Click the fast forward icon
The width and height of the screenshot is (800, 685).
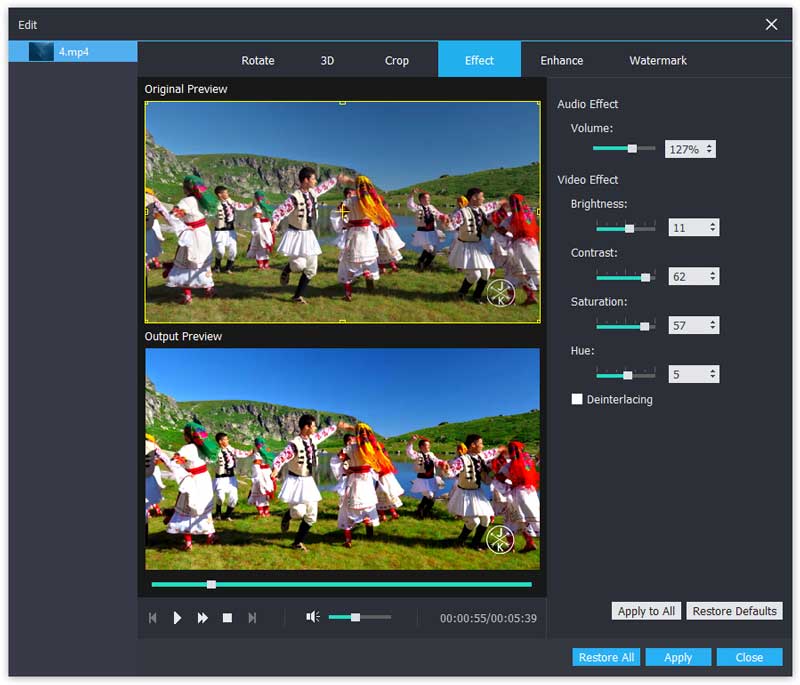[x=202, y=618]
